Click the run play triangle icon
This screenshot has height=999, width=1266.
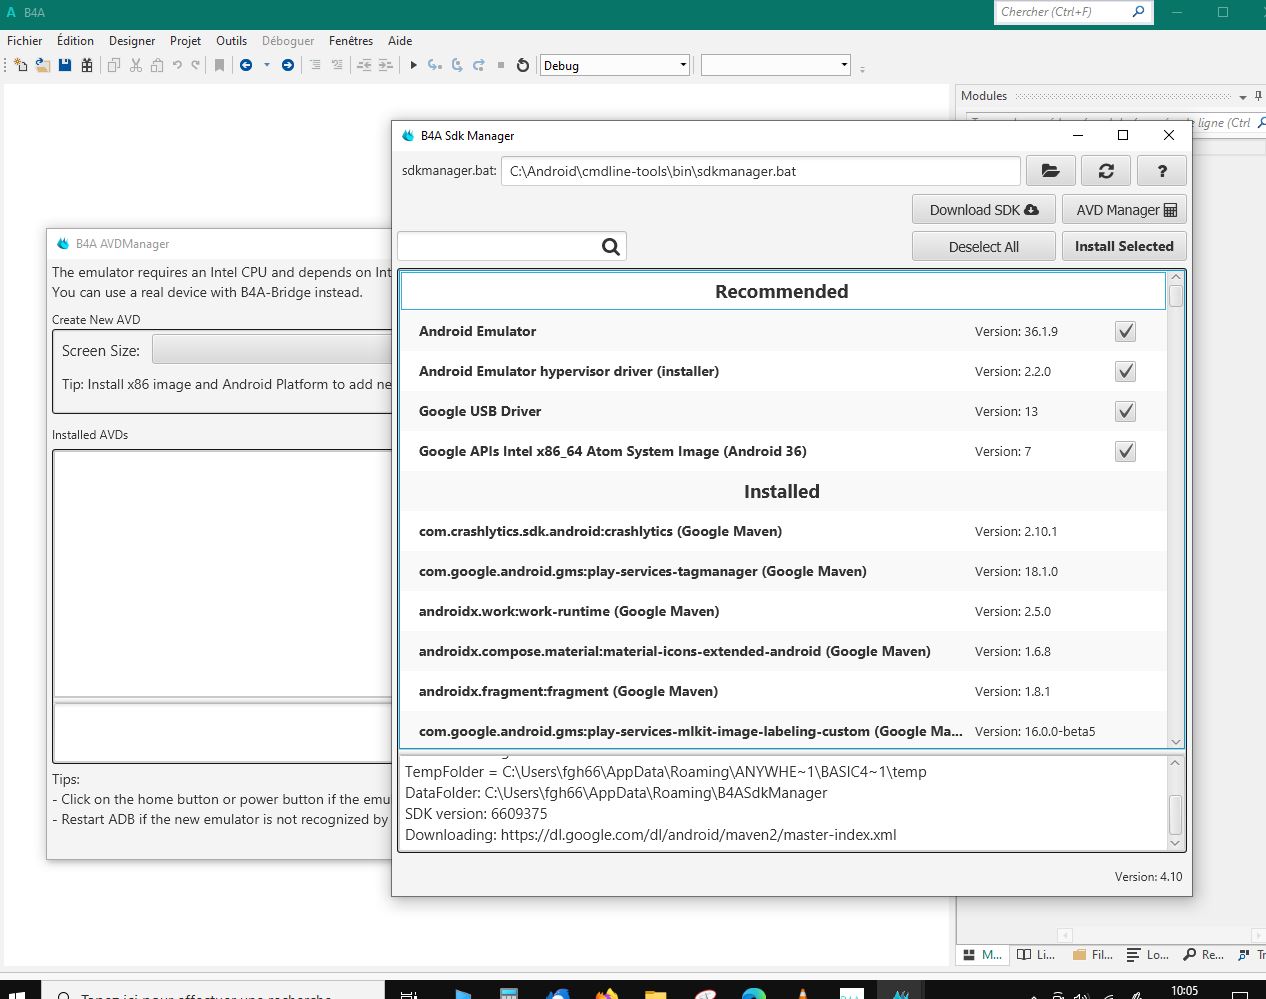click(x=413, y=65)
